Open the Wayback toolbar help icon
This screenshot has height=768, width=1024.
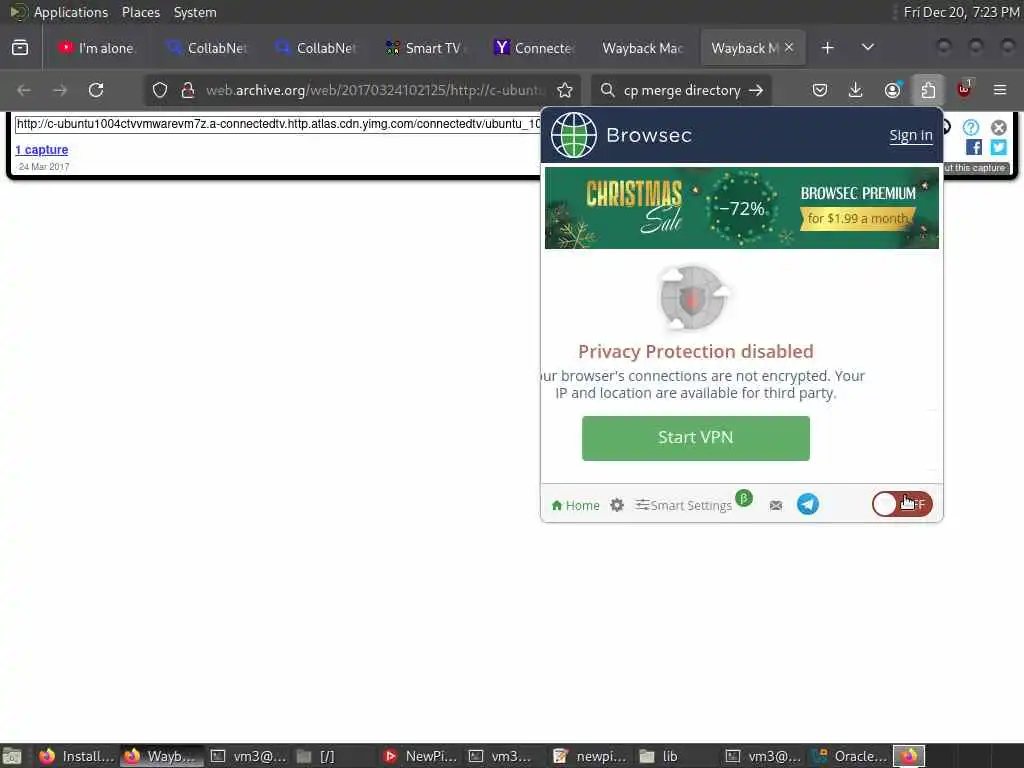tap(971, 127)
